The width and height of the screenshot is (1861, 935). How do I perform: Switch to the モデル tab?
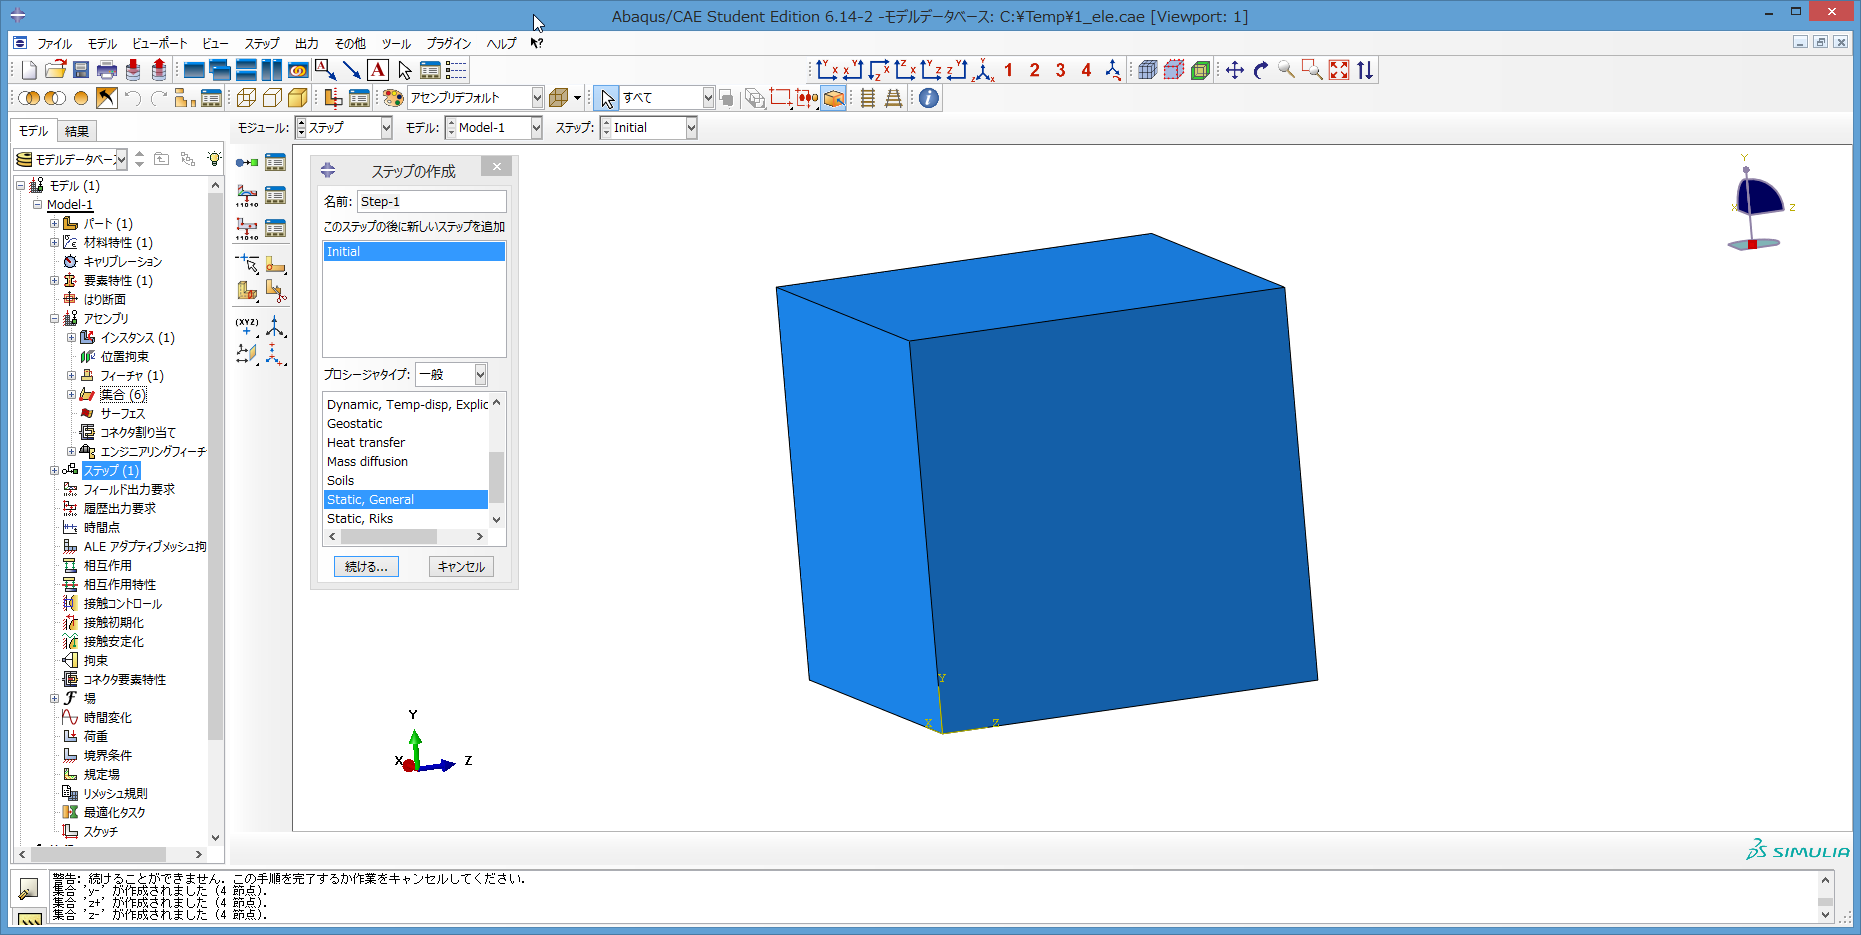tap(33, 131)
